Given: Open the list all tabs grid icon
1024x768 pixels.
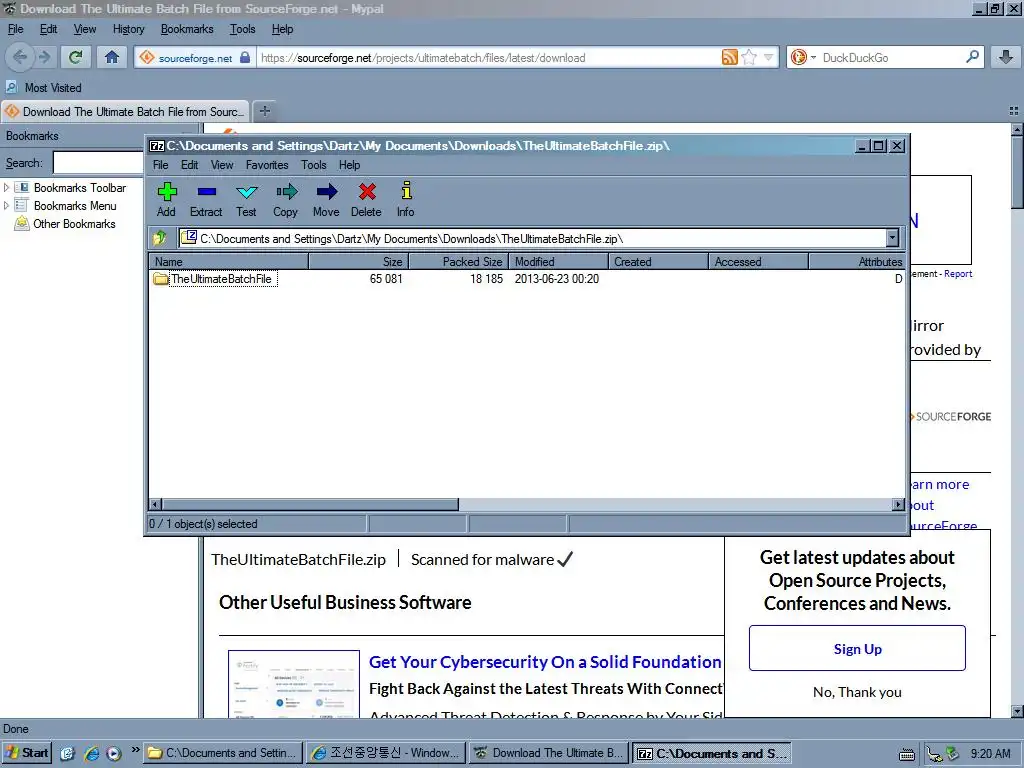Looking at the screenshot, I should [1014, 111].
